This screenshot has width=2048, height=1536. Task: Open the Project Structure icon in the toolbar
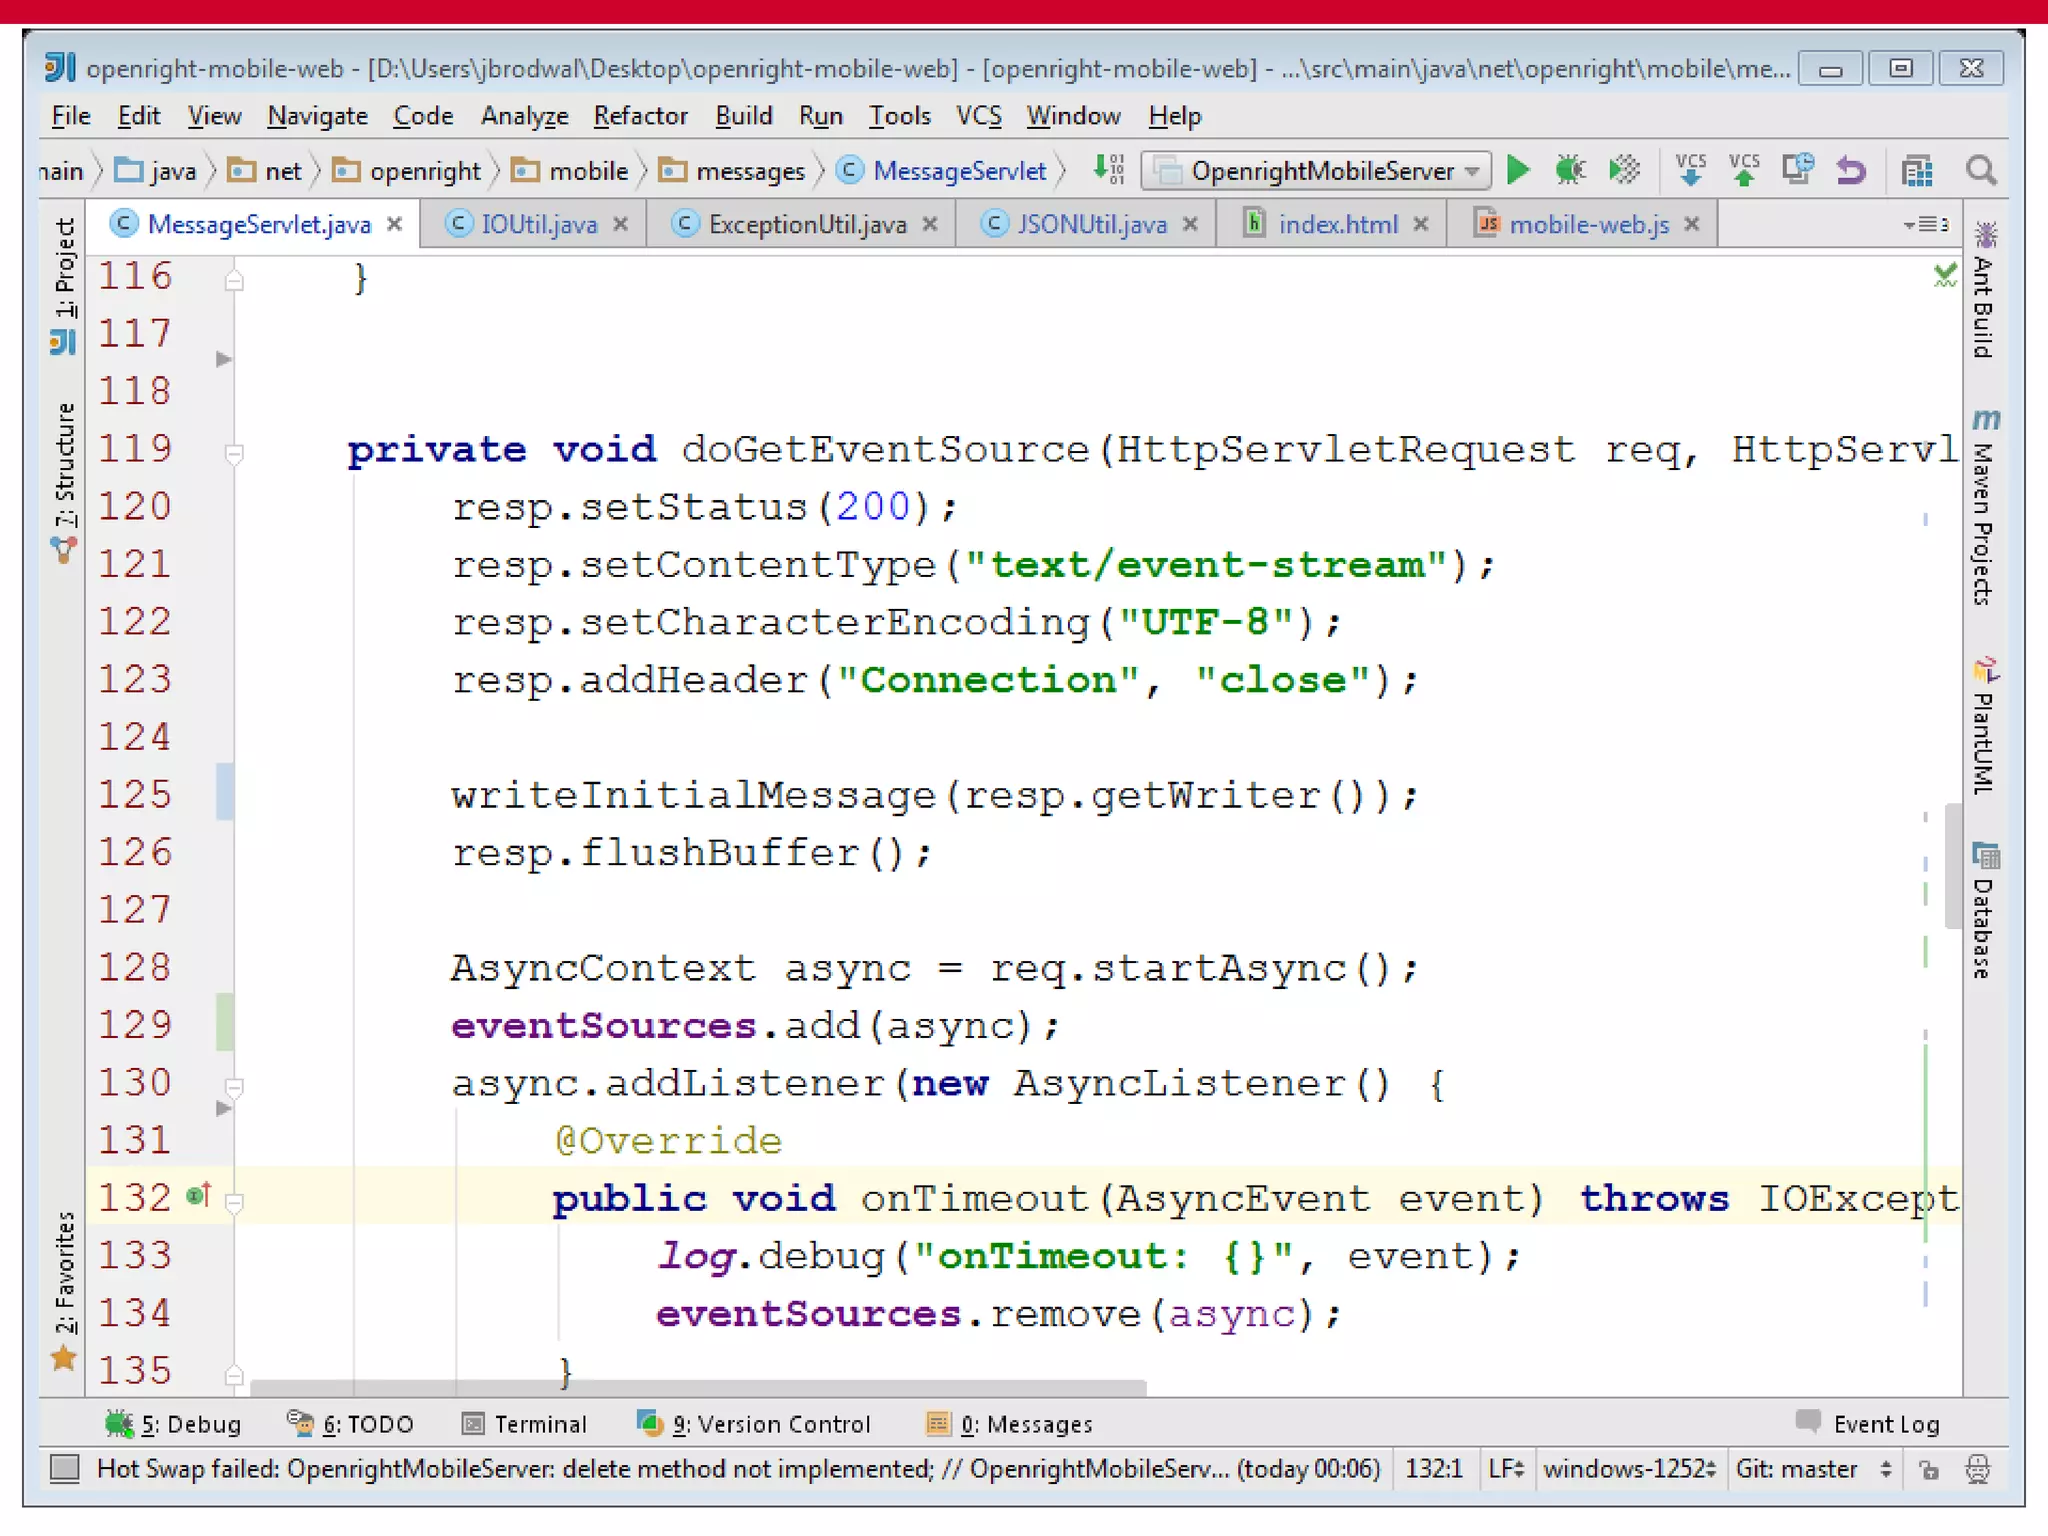coord(1916,171)
